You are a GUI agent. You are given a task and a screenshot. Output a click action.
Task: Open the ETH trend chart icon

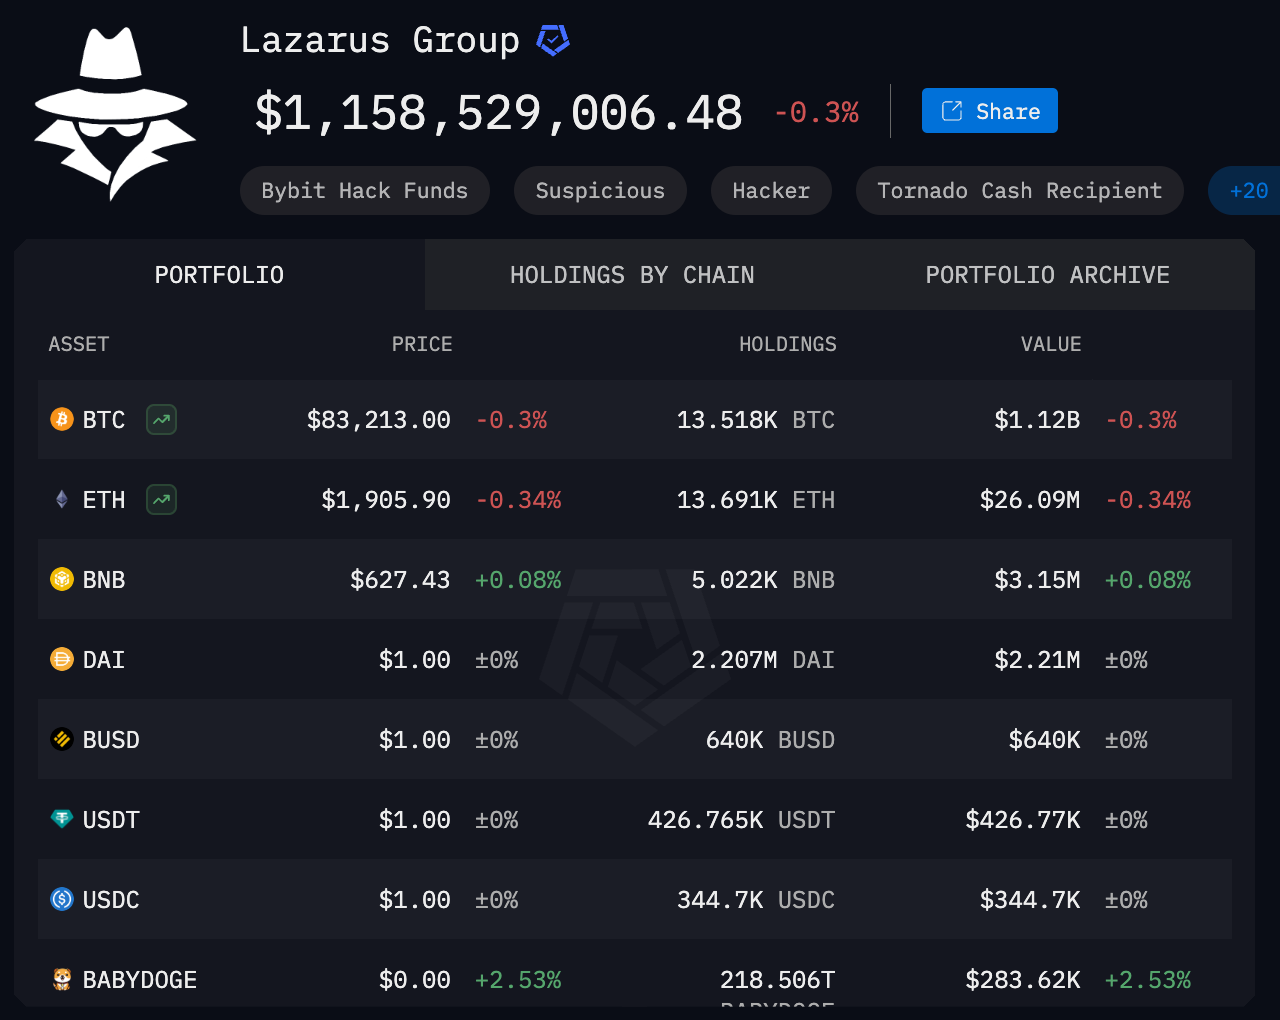pyautogui.click(x=161, y=499)
